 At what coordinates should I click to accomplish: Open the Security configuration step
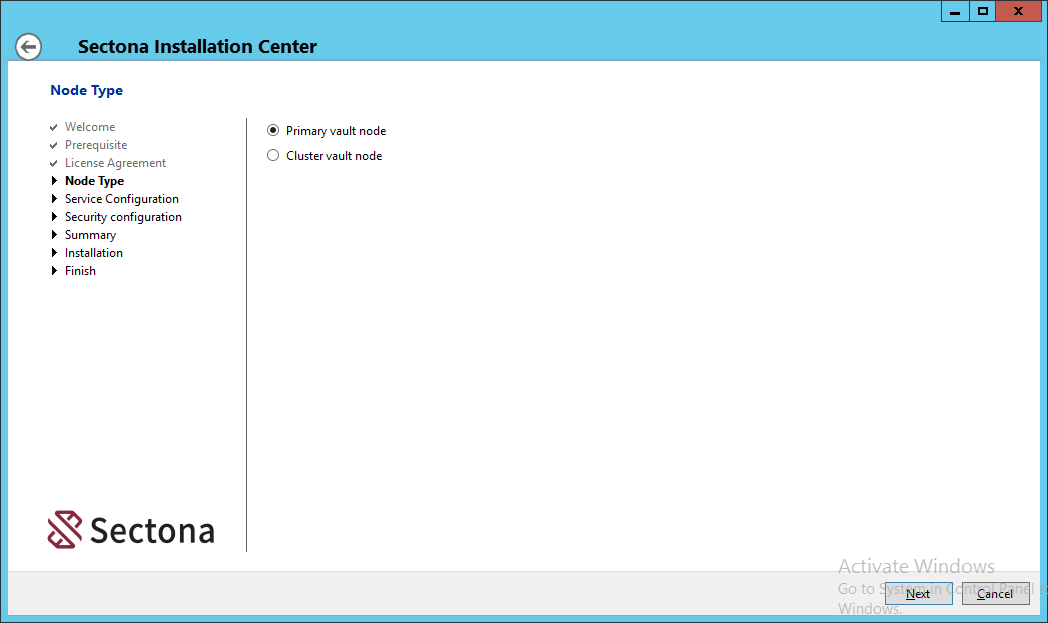tap(123, 217)
